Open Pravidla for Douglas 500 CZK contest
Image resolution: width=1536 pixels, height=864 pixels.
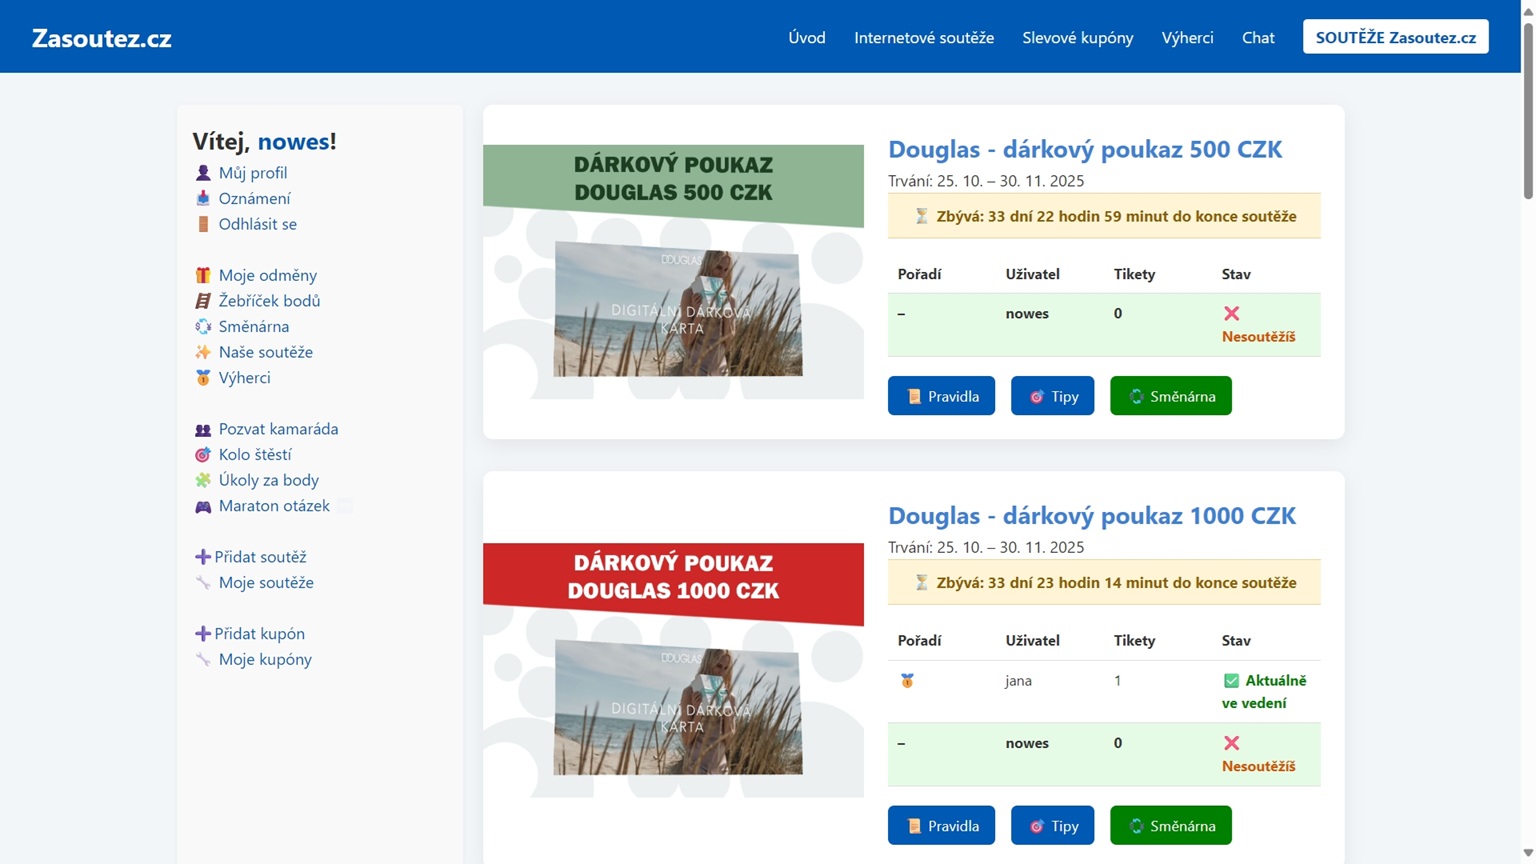[x=941, y=396]
